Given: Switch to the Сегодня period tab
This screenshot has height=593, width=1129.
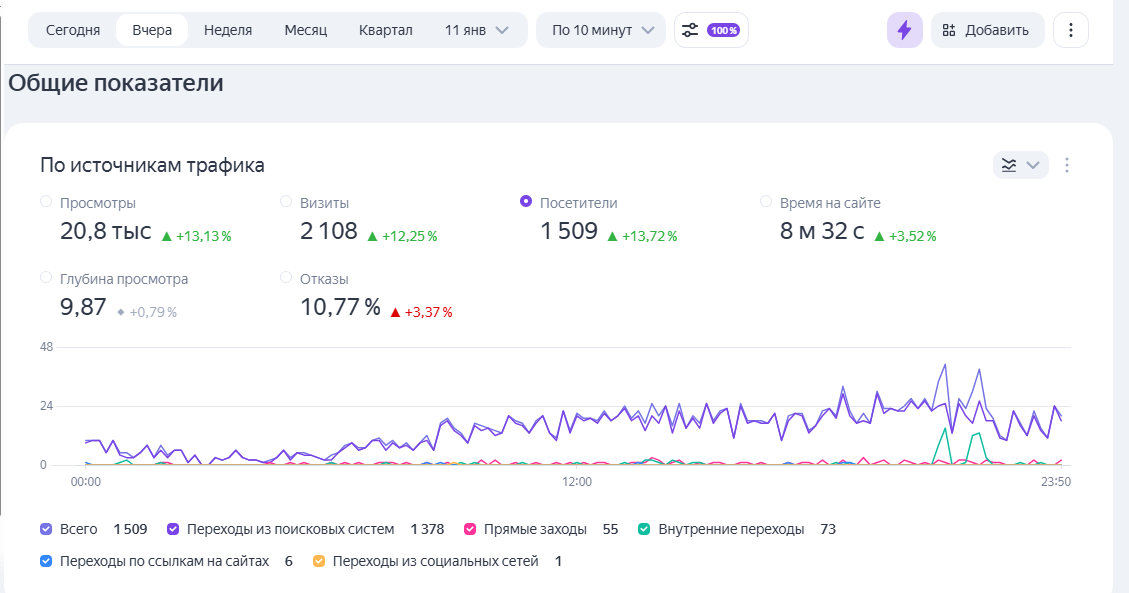Looking at the screenshot, I should coord(73,30).
